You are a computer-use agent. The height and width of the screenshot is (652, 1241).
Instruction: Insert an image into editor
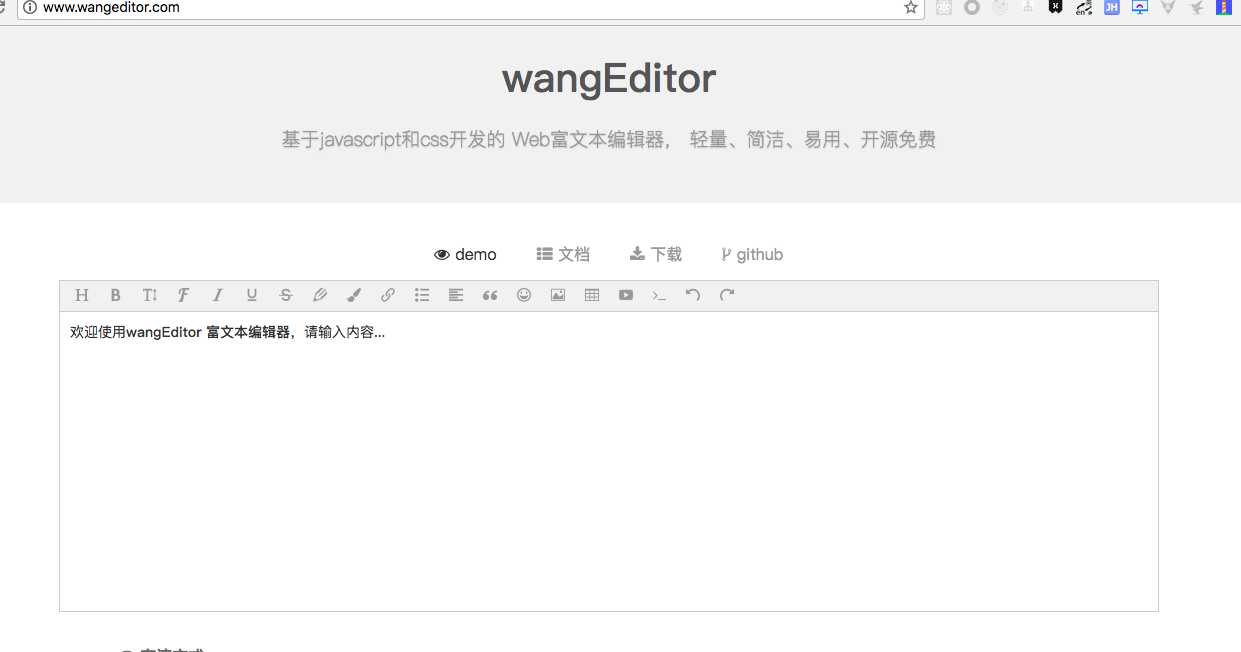click(x=558, y=295)
